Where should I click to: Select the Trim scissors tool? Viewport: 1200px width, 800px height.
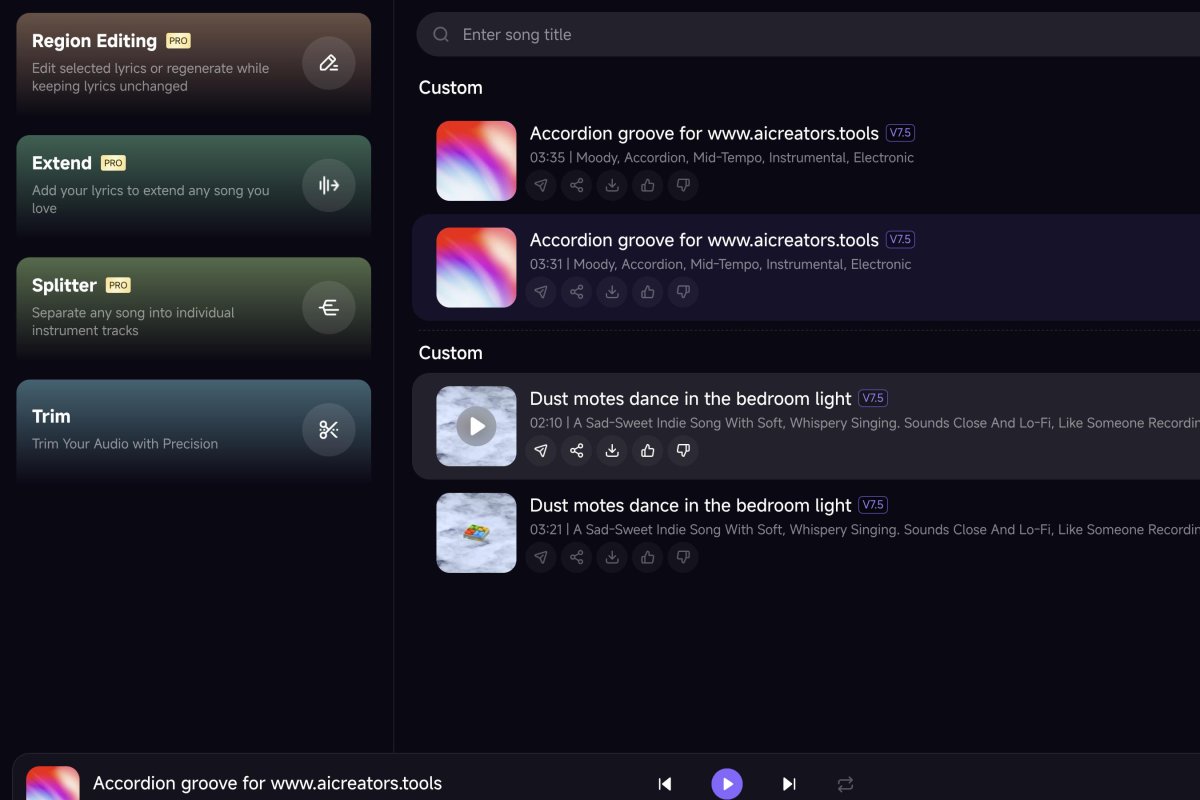[328, 429]
